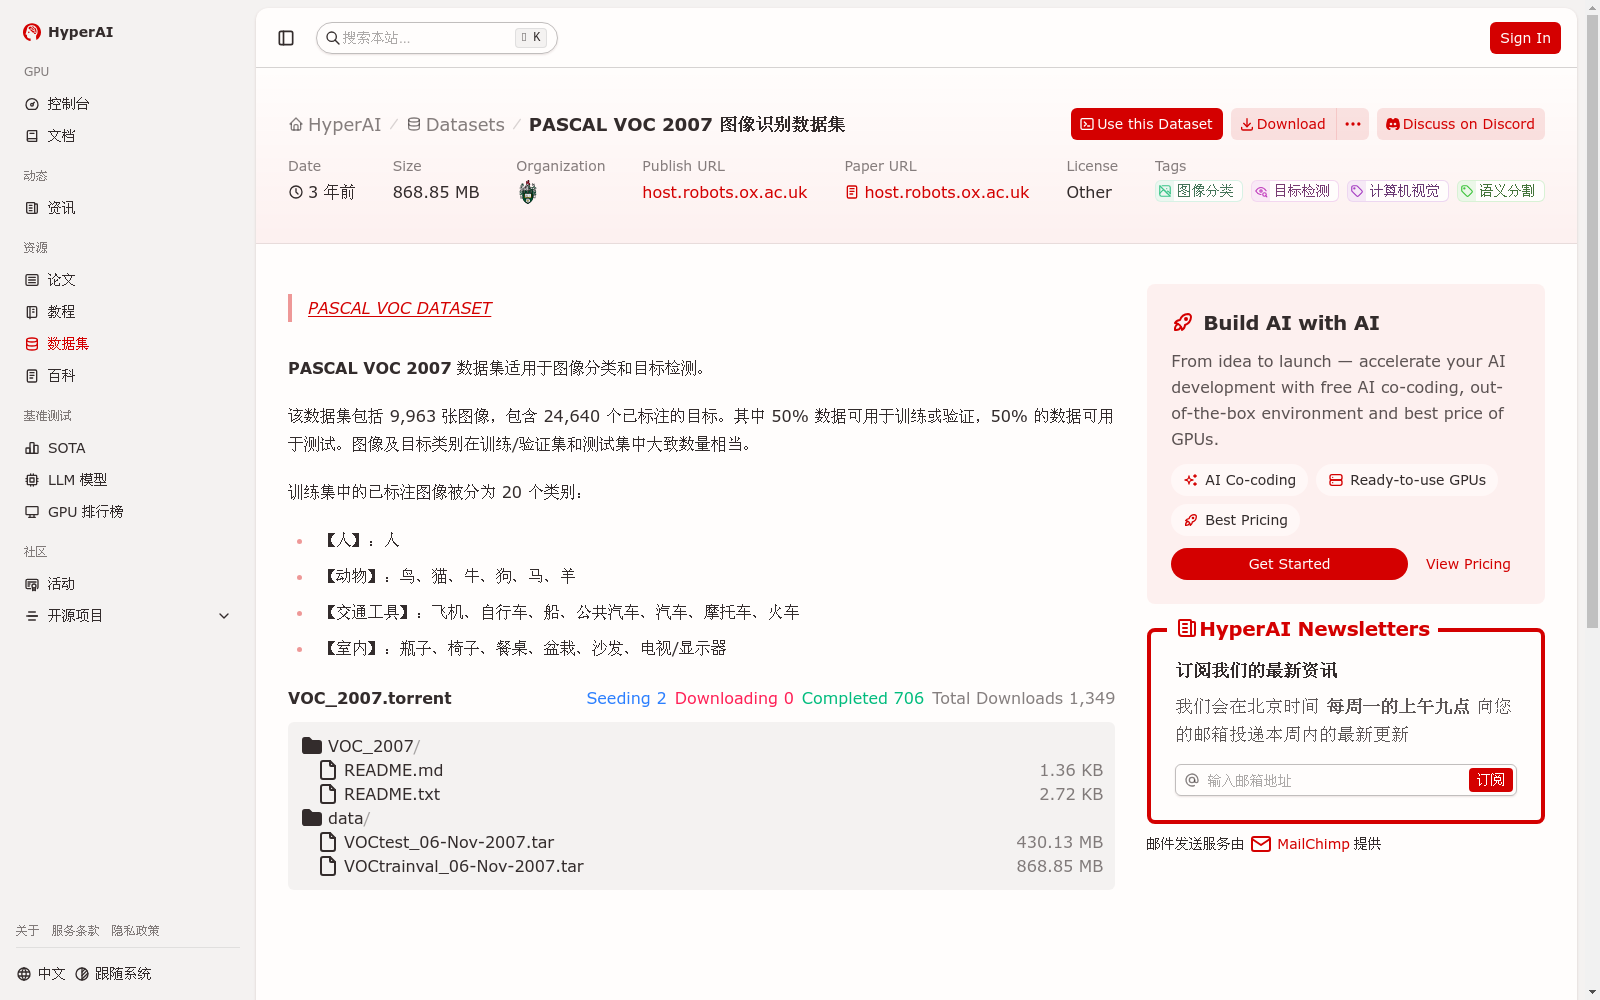Click the search magnifier icon
The image size is (1600, 1000).
[333, 38]
